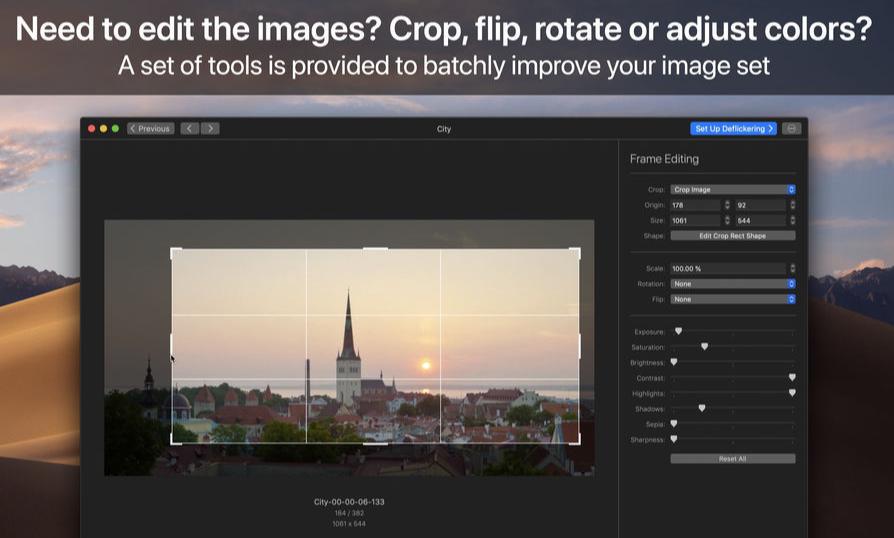Click the top-right crop corner handle

pyautogui.click(x=577, y=250)
